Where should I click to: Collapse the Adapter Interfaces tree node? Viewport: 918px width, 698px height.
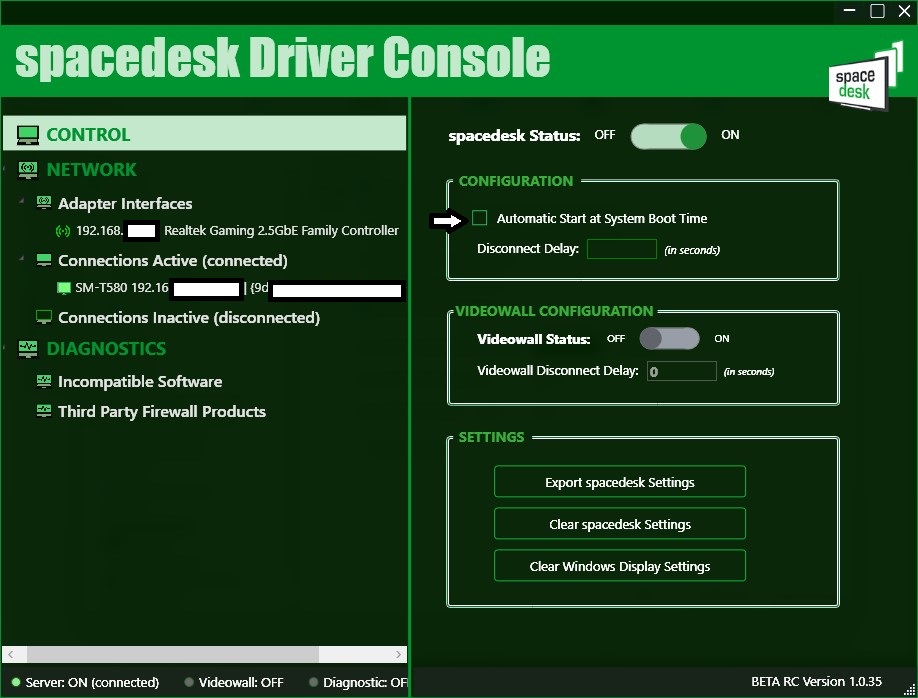(22, 201)
